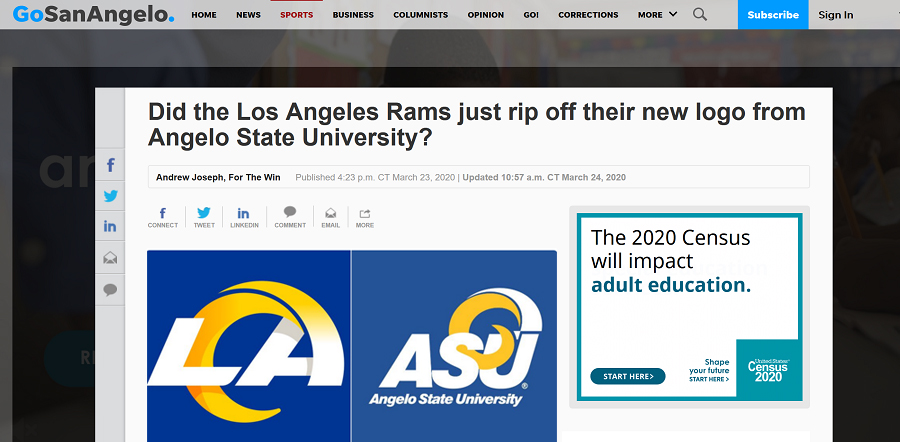Click the article headline text
This screenshot has height=442, width=900.
(x=476, y=125)
